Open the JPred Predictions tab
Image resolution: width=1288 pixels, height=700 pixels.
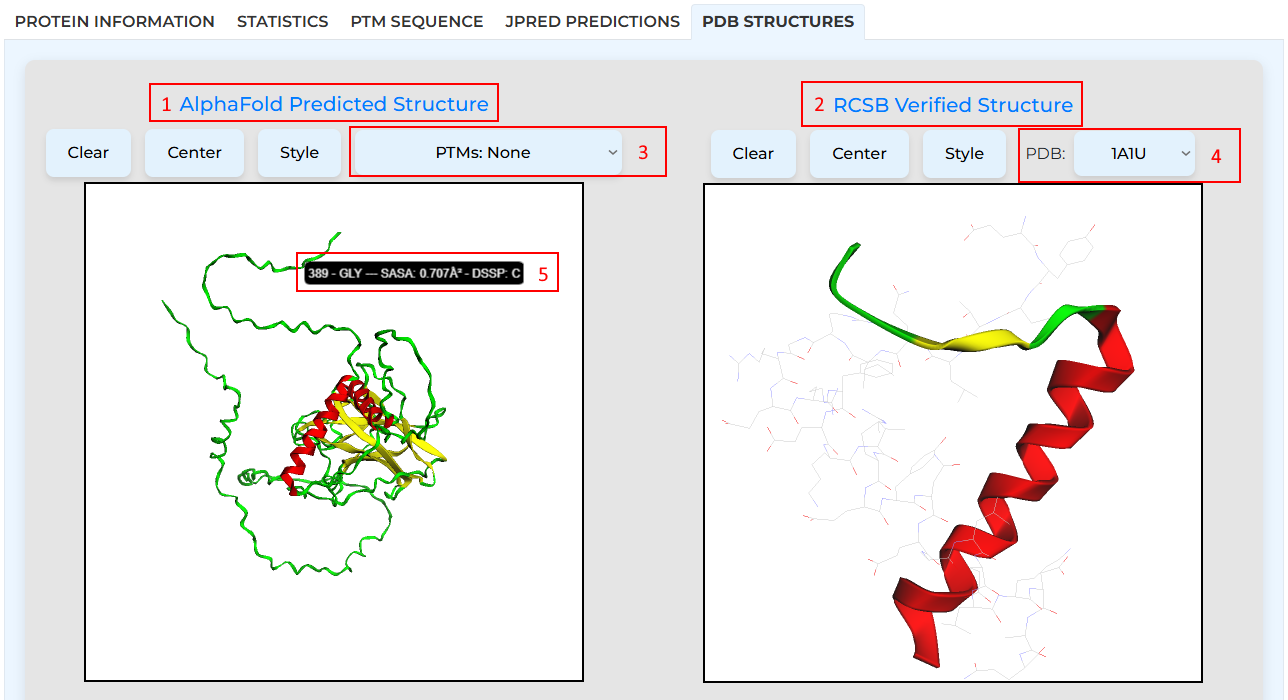[592, 21]
